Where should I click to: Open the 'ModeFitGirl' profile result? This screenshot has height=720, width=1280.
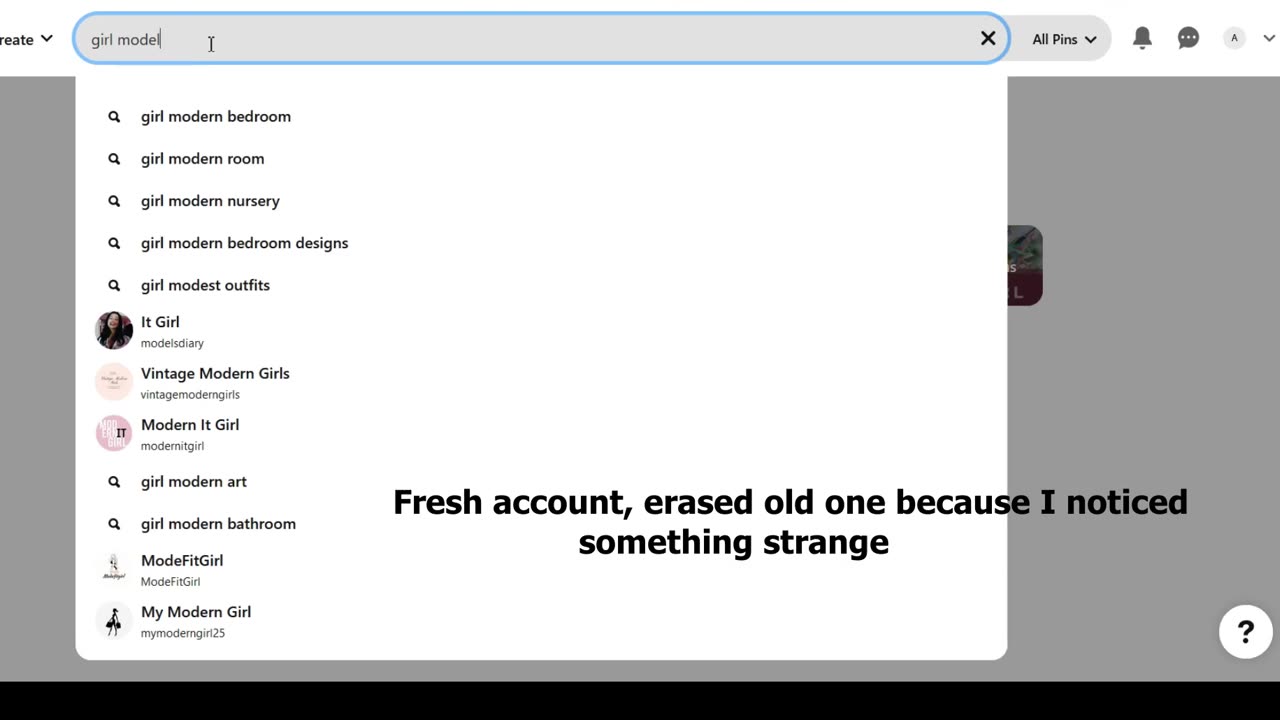(x=541, y=569)
